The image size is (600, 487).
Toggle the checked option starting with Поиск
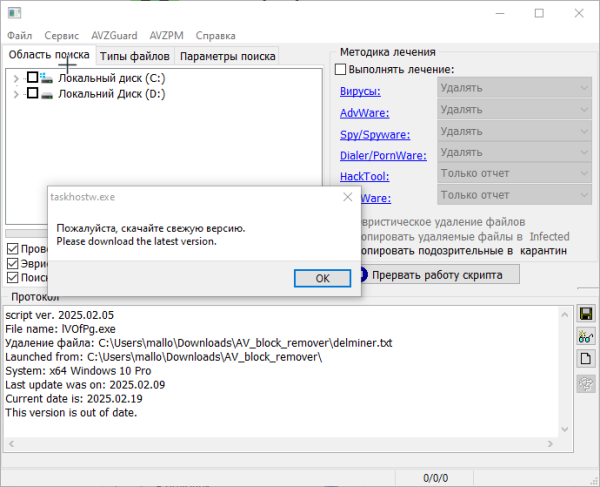pos(13,277)
